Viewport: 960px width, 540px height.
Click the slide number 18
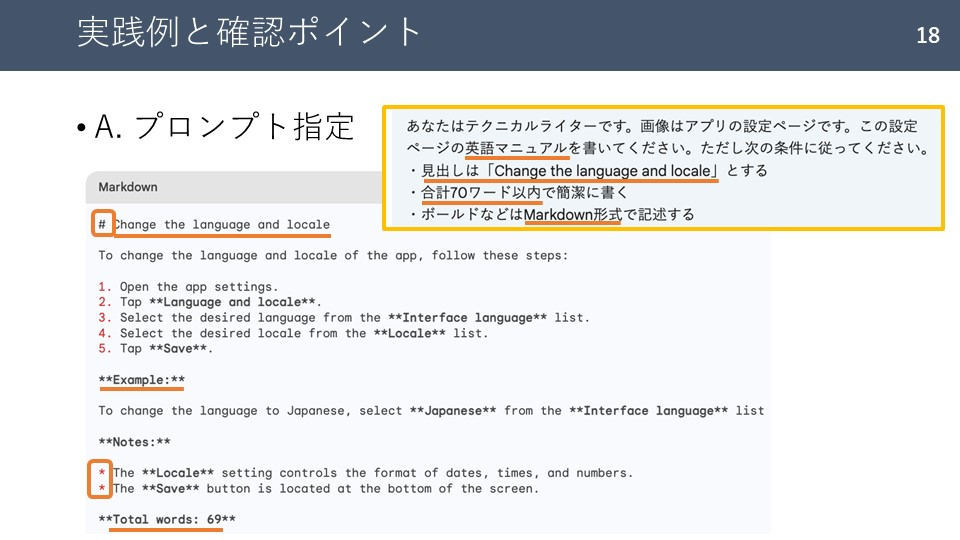click(x=928, y=36)
